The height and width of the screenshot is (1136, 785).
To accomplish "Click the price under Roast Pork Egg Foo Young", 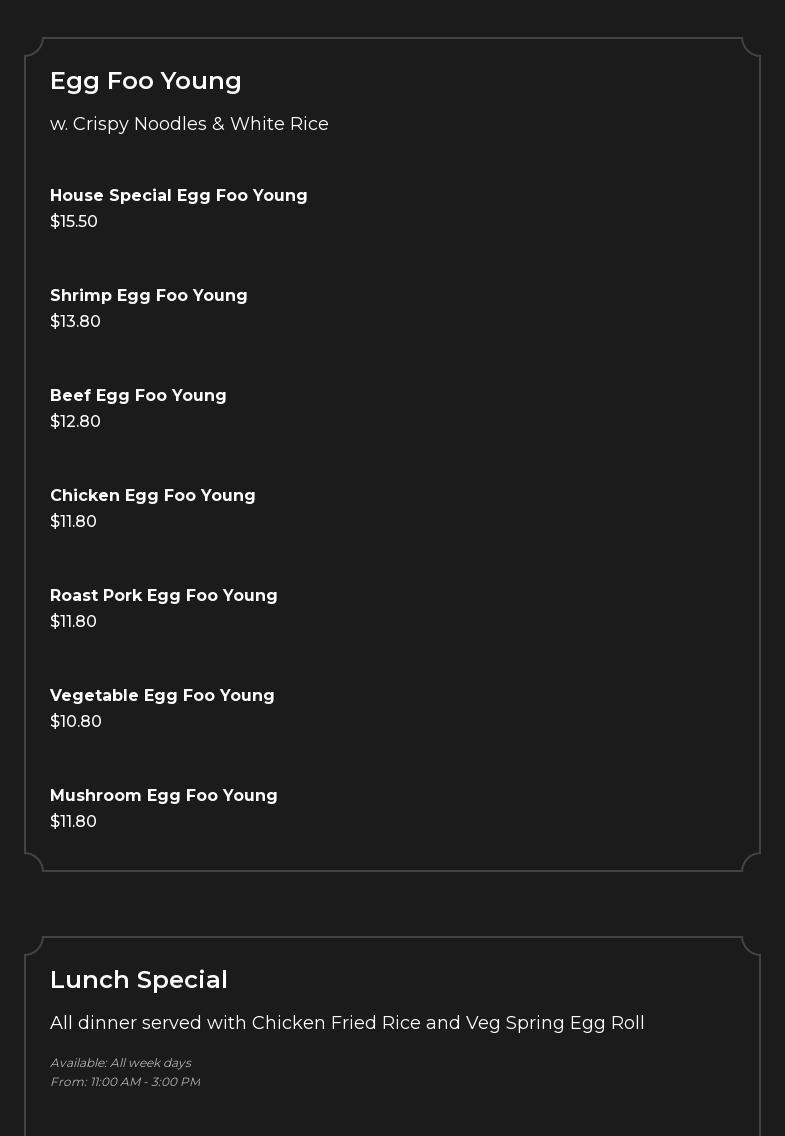I will [74, 622].
